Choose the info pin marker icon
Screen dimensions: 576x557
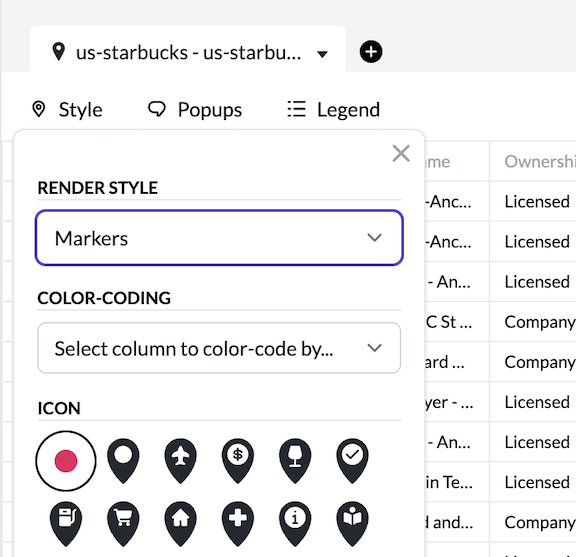(295, 524)
